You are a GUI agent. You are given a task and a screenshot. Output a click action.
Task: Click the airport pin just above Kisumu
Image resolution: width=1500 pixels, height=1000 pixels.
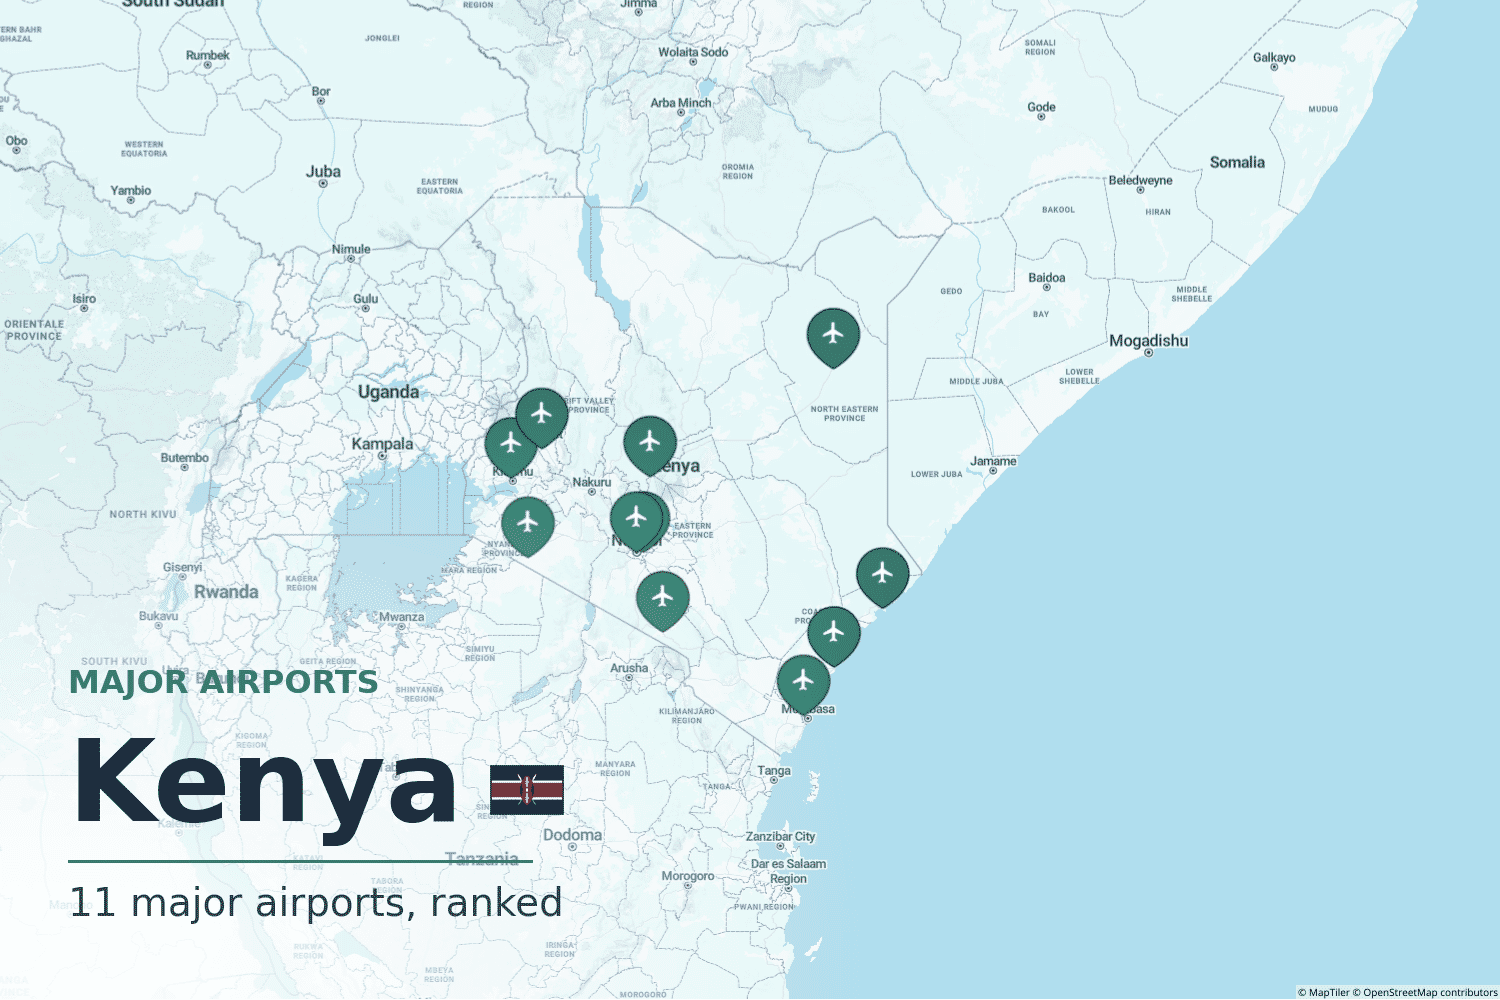click(x=511, y=446)
